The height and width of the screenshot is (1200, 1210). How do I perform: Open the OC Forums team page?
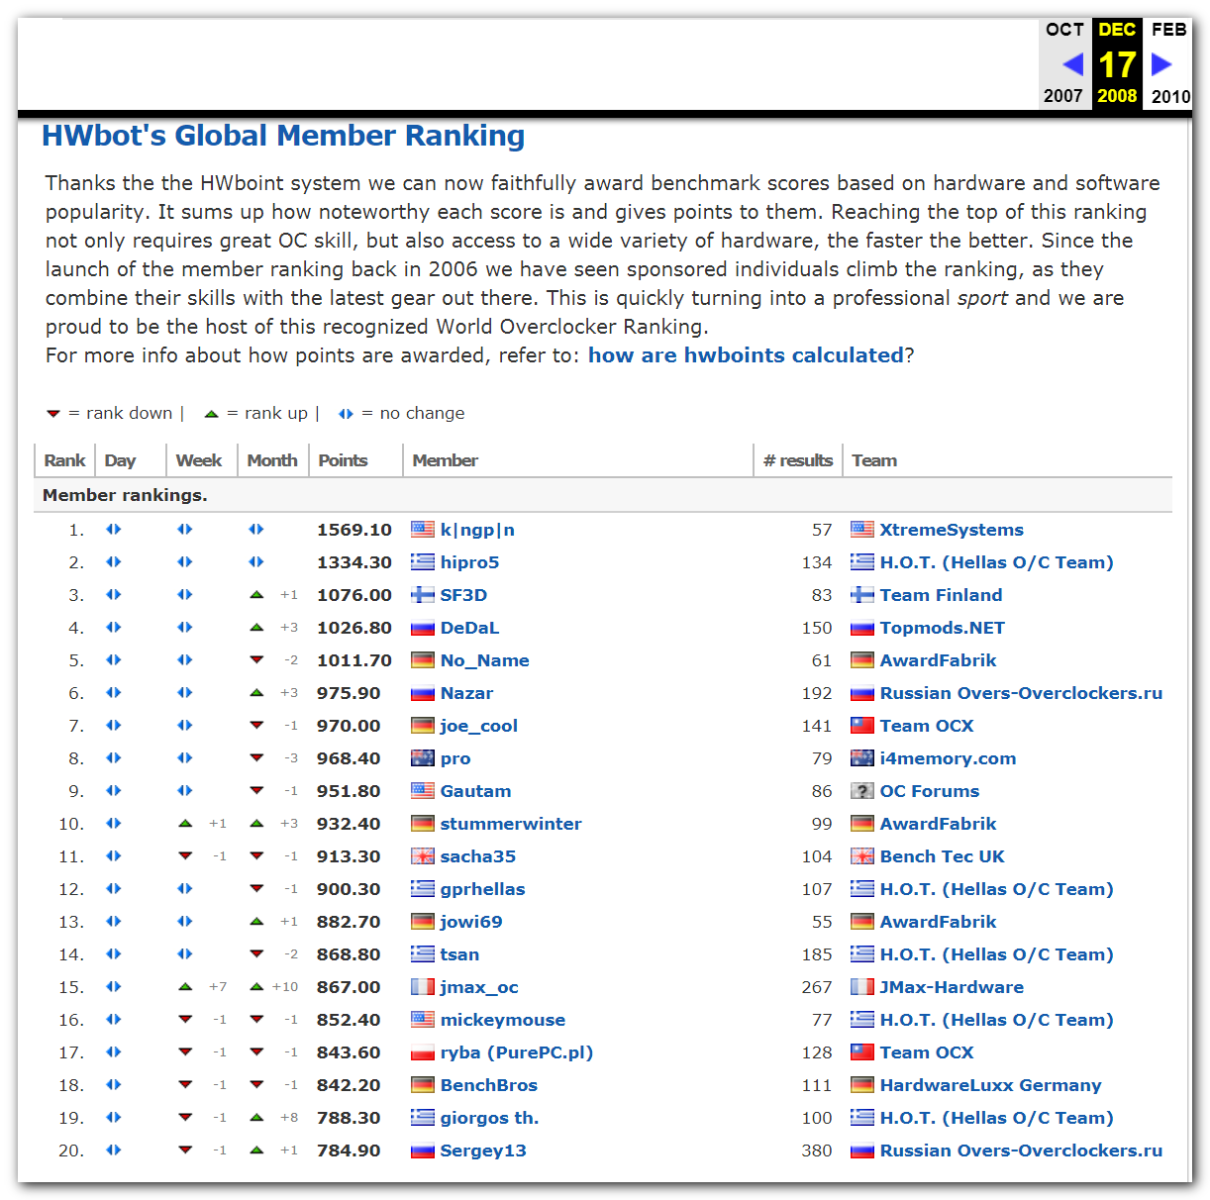pyautogui.click(x=929, y=792)
